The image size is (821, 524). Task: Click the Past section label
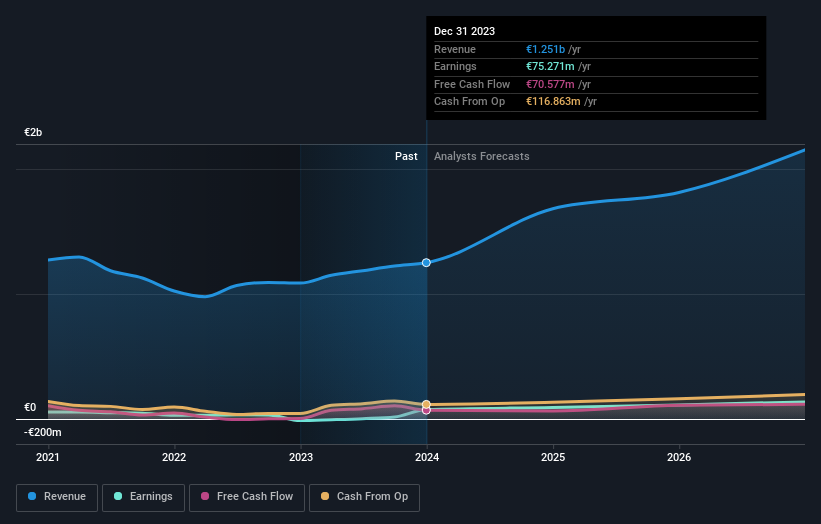coord(406,156)
